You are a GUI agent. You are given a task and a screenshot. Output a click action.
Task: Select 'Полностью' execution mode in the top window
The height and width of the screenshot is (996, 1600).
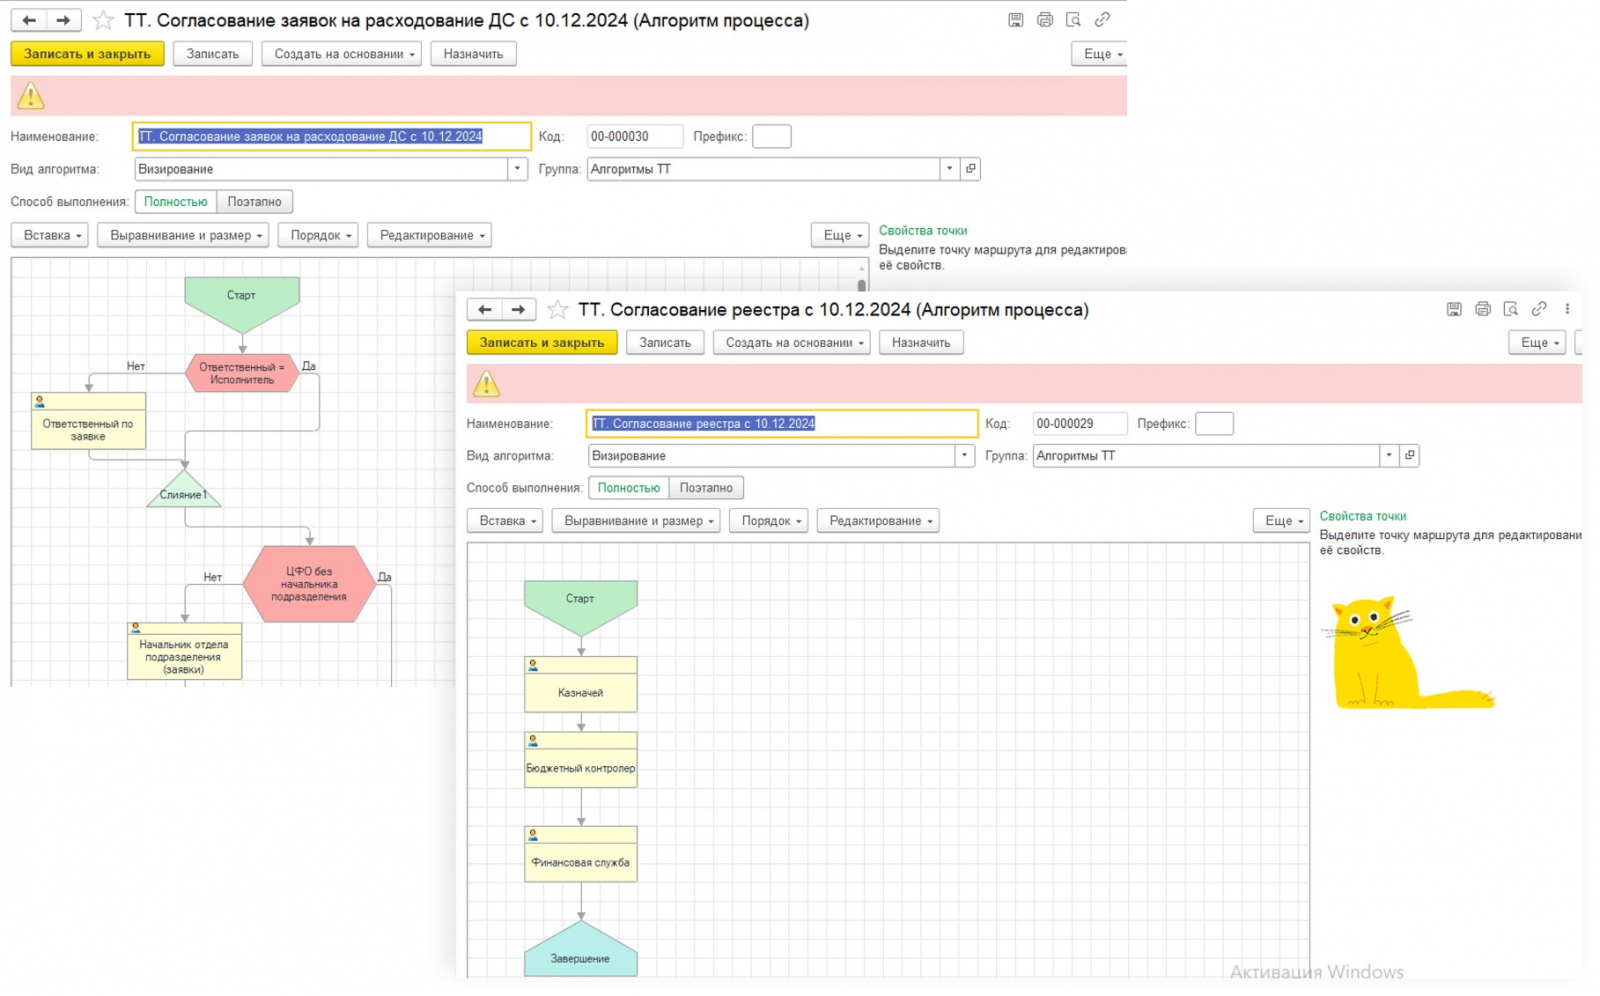(175, 202)
